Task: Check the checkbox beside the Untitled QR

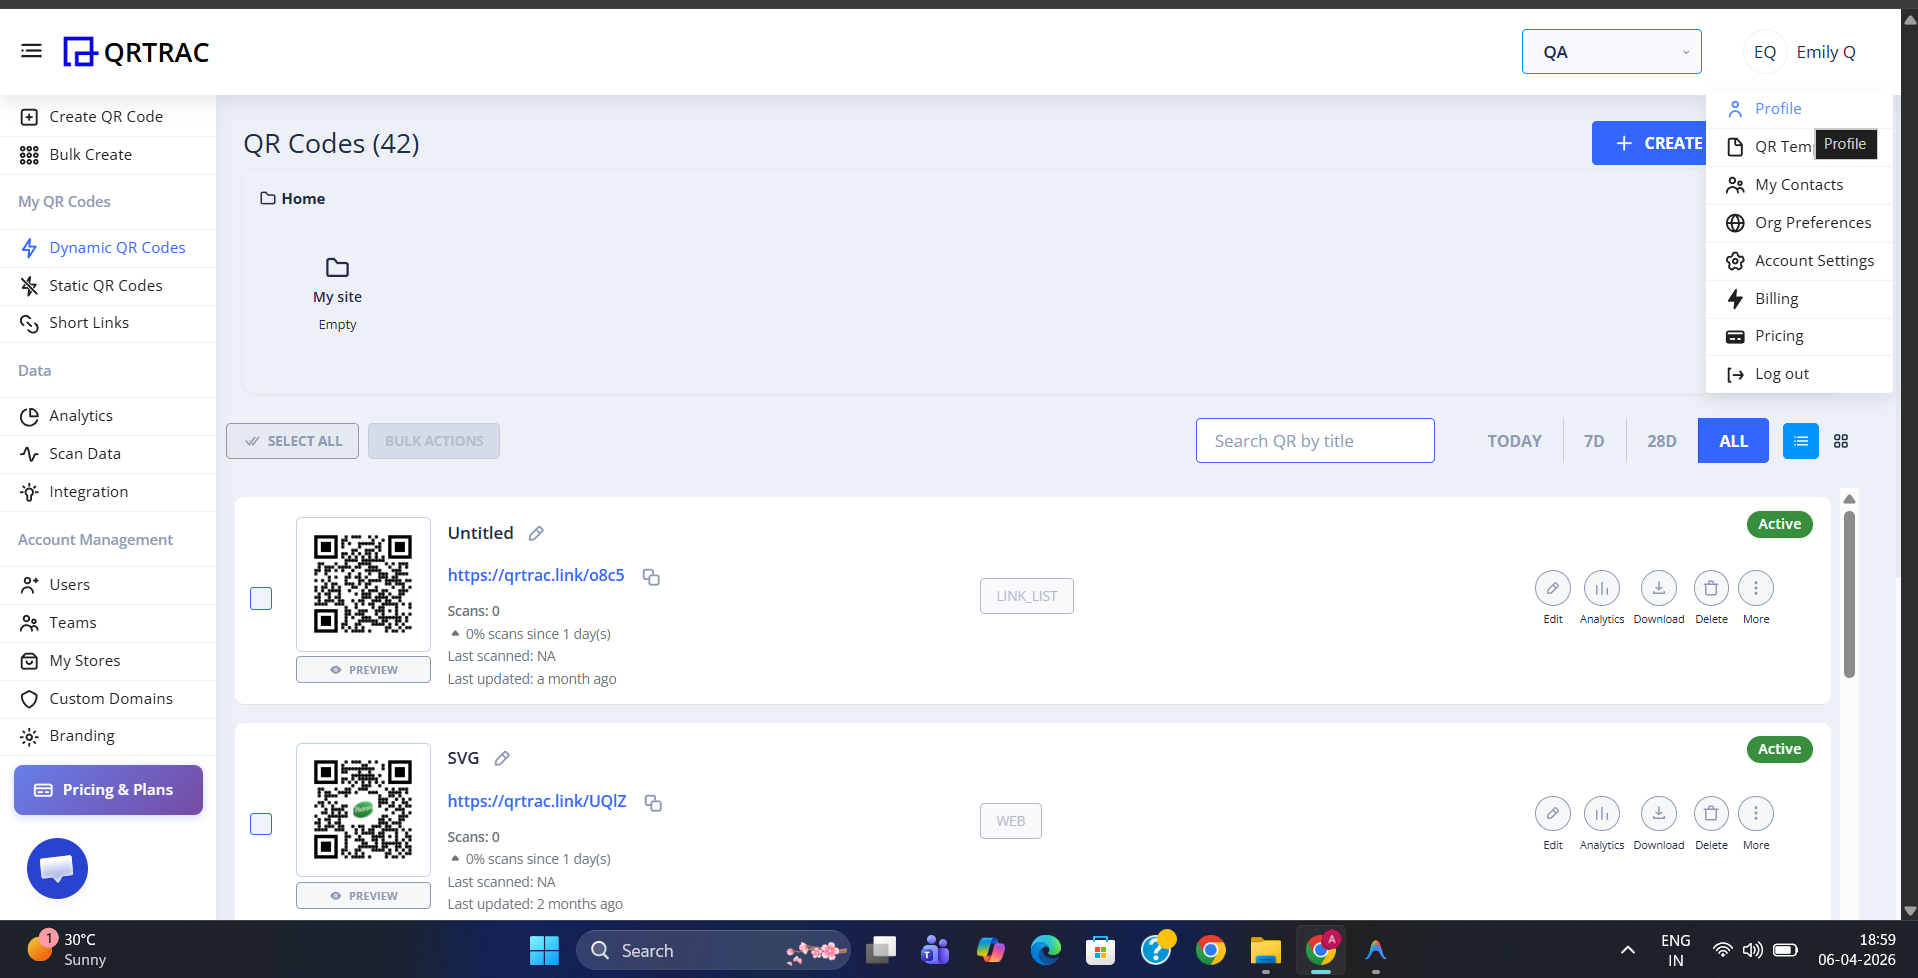Action: click(x=260, y=598)
